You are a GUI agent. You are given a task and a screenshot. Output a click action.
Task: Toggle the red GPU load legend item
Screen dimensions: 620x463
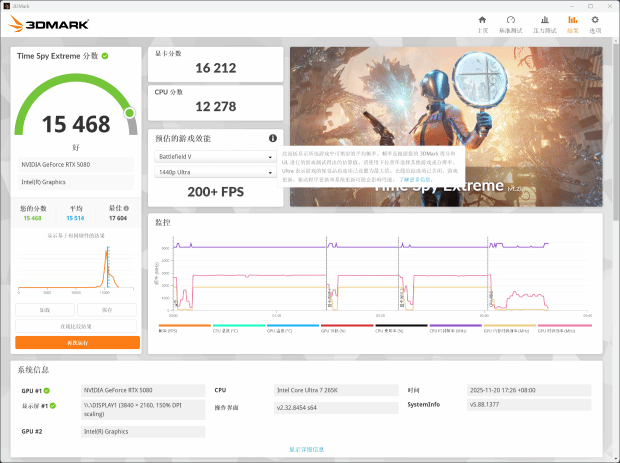pos(347,327)
